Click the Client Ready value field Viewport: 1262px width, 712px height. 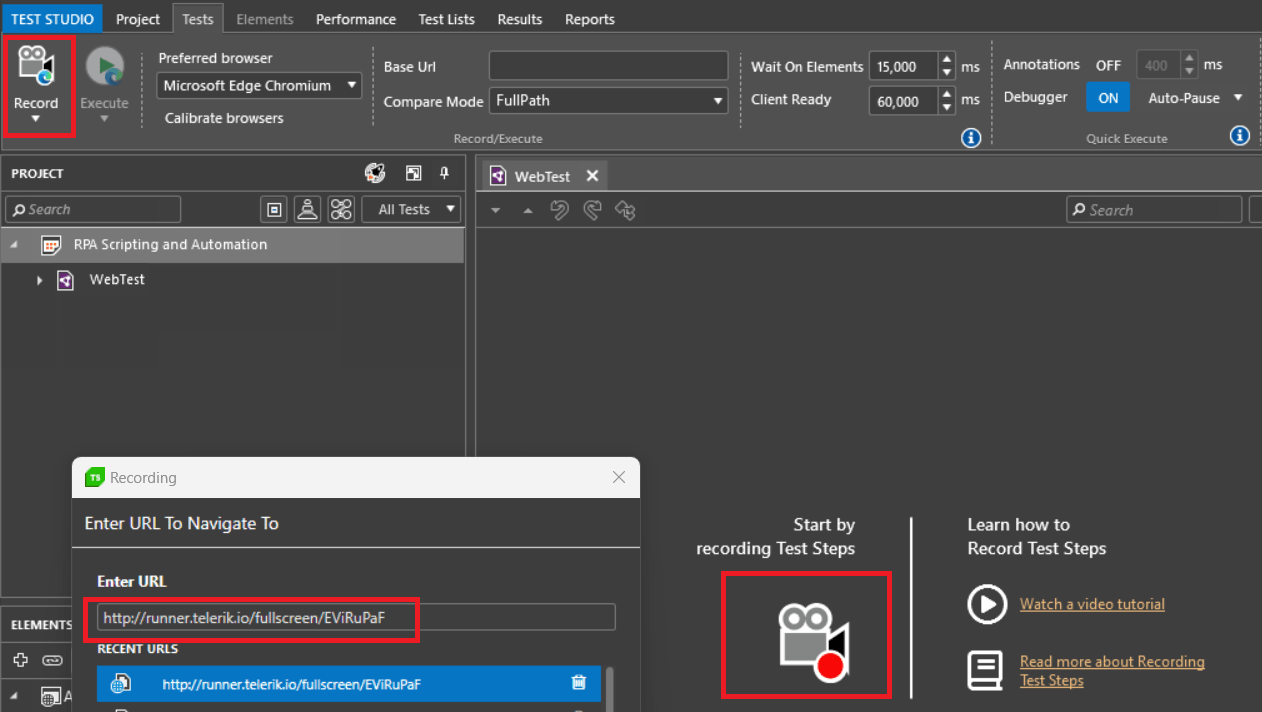903,100
